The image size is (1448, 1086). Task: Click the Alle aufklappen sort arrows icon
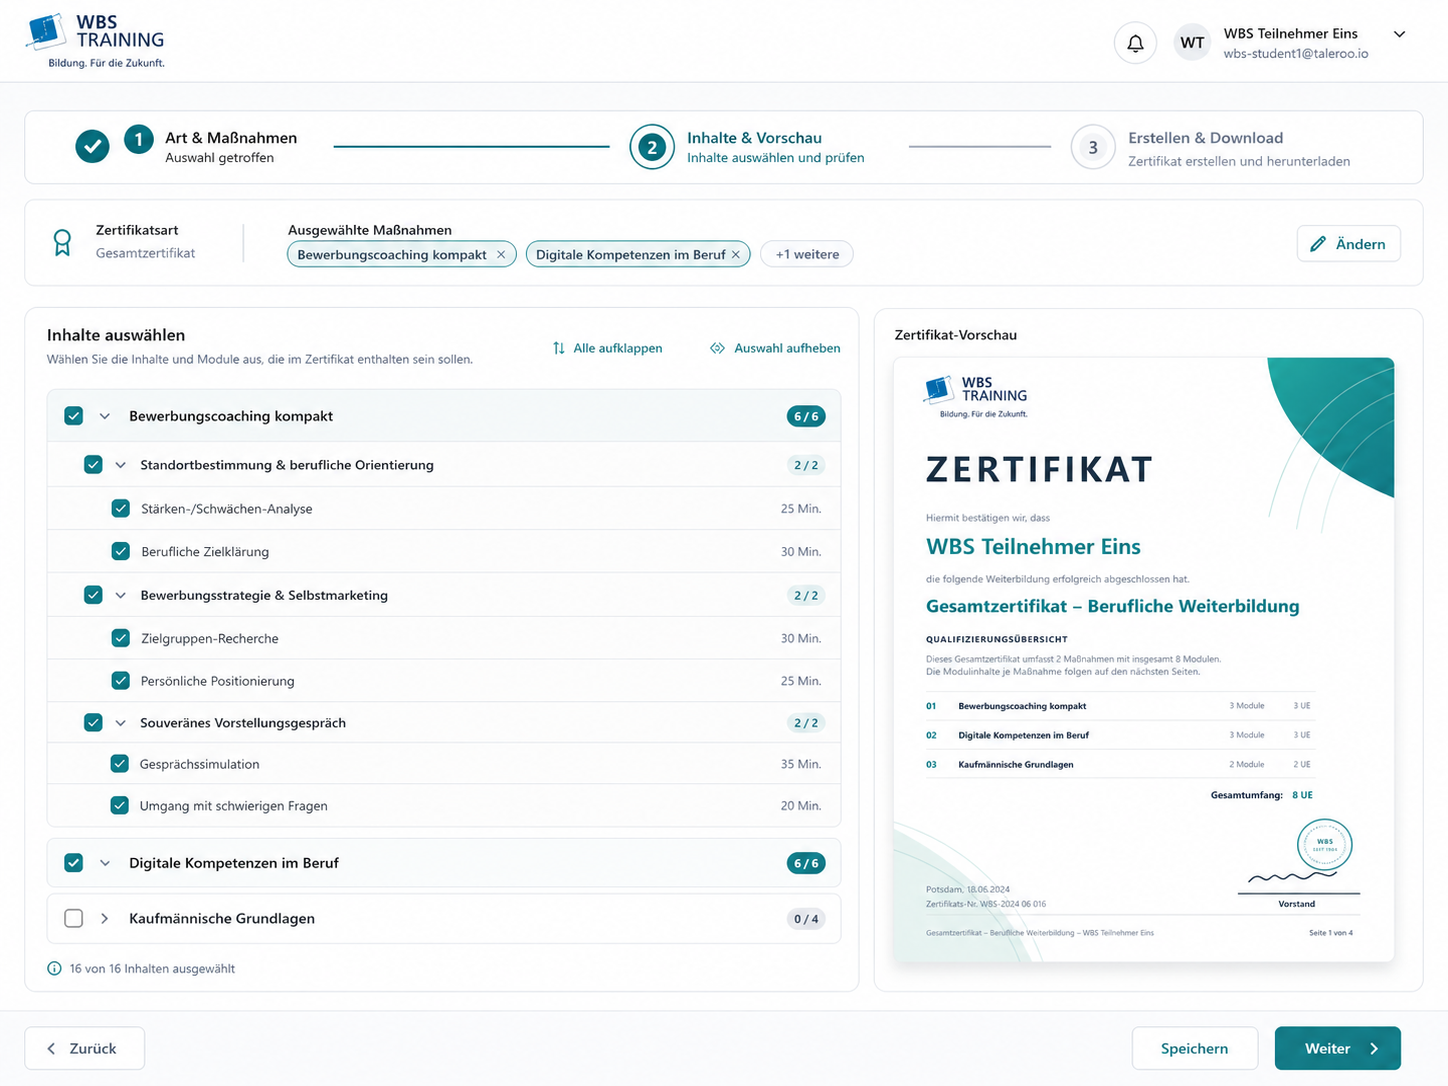559,348
